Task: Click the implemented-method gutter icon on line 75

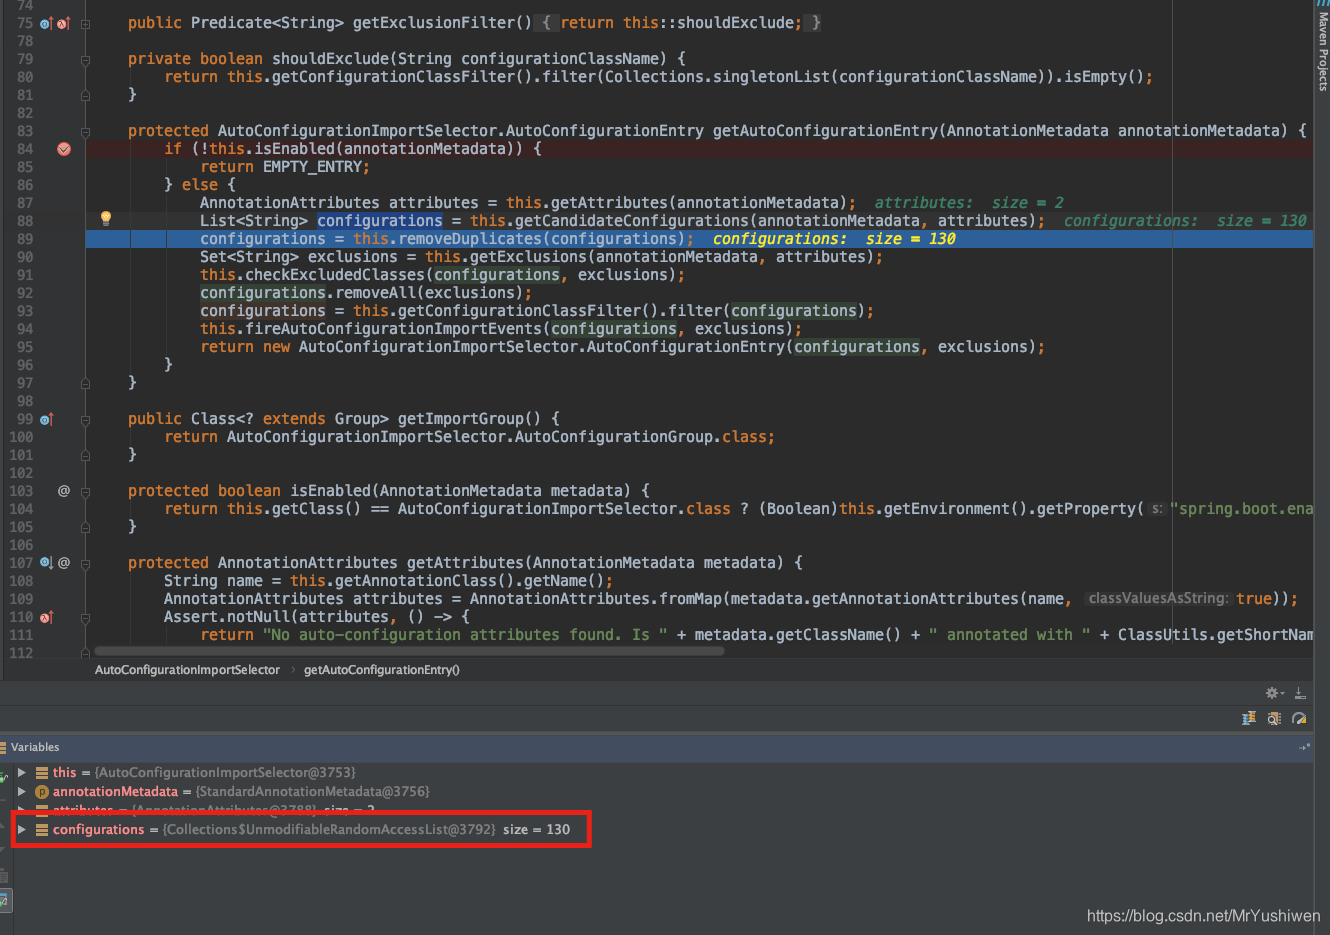Action: coord(46,23)
